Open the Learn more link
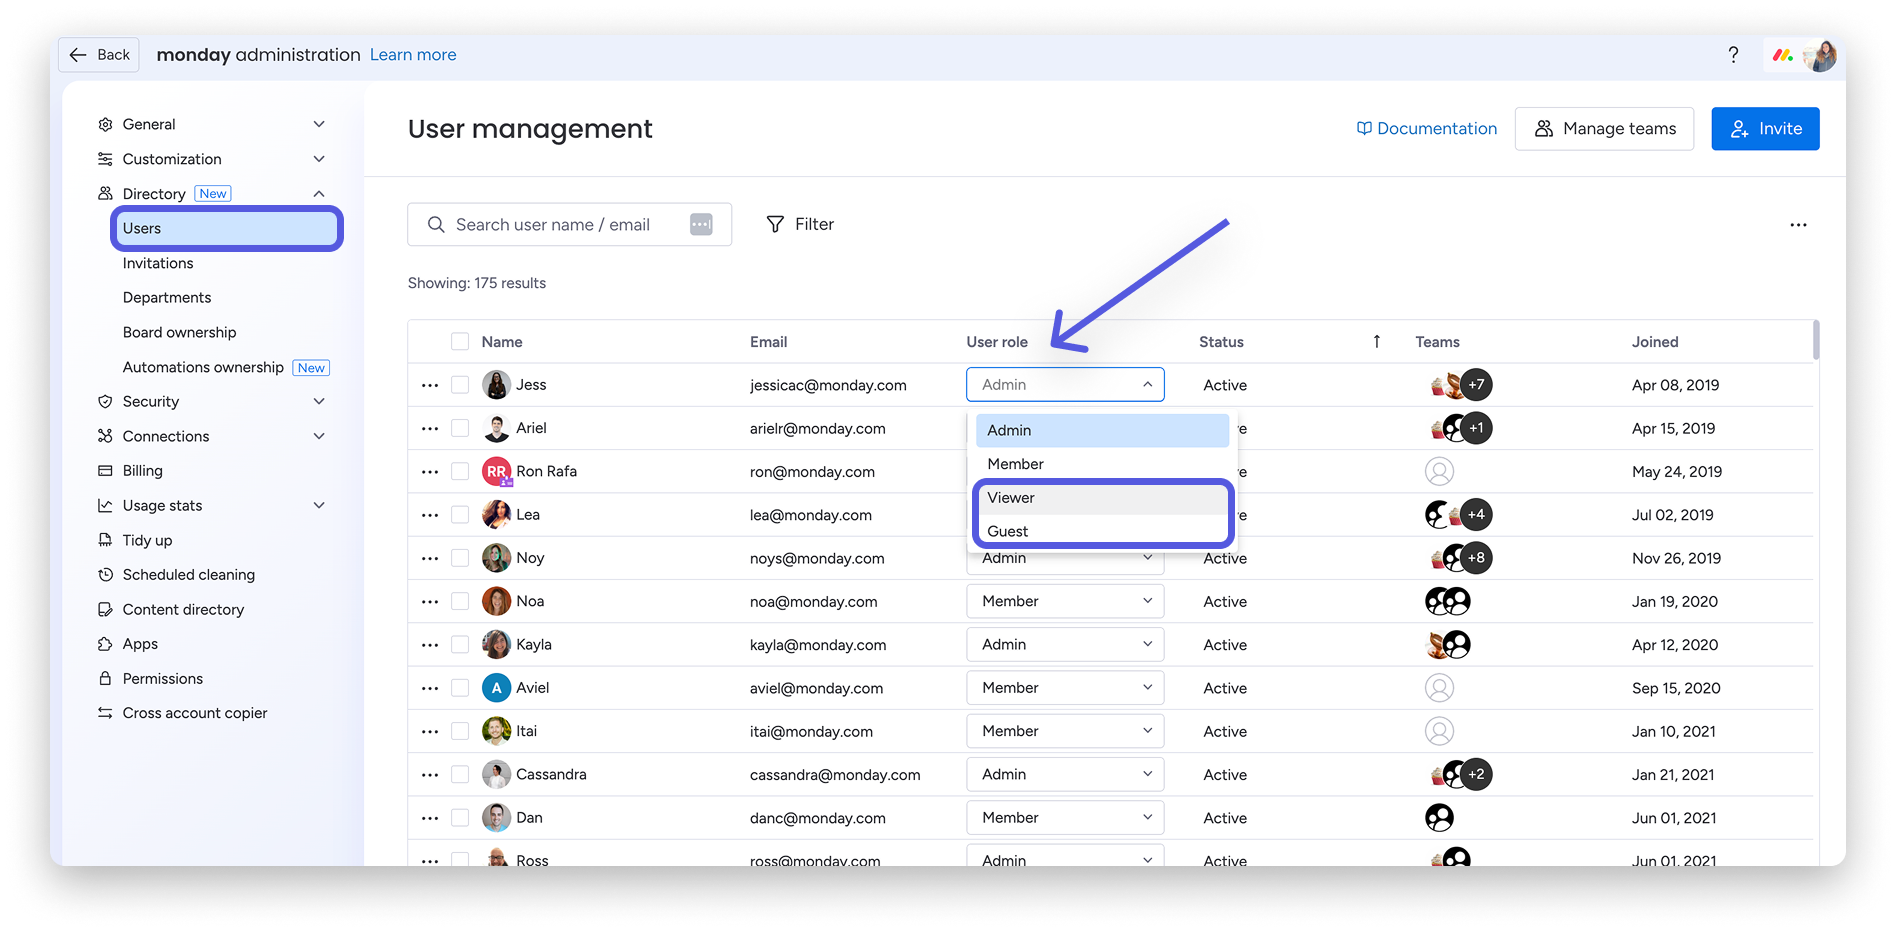 coord(413,55)
